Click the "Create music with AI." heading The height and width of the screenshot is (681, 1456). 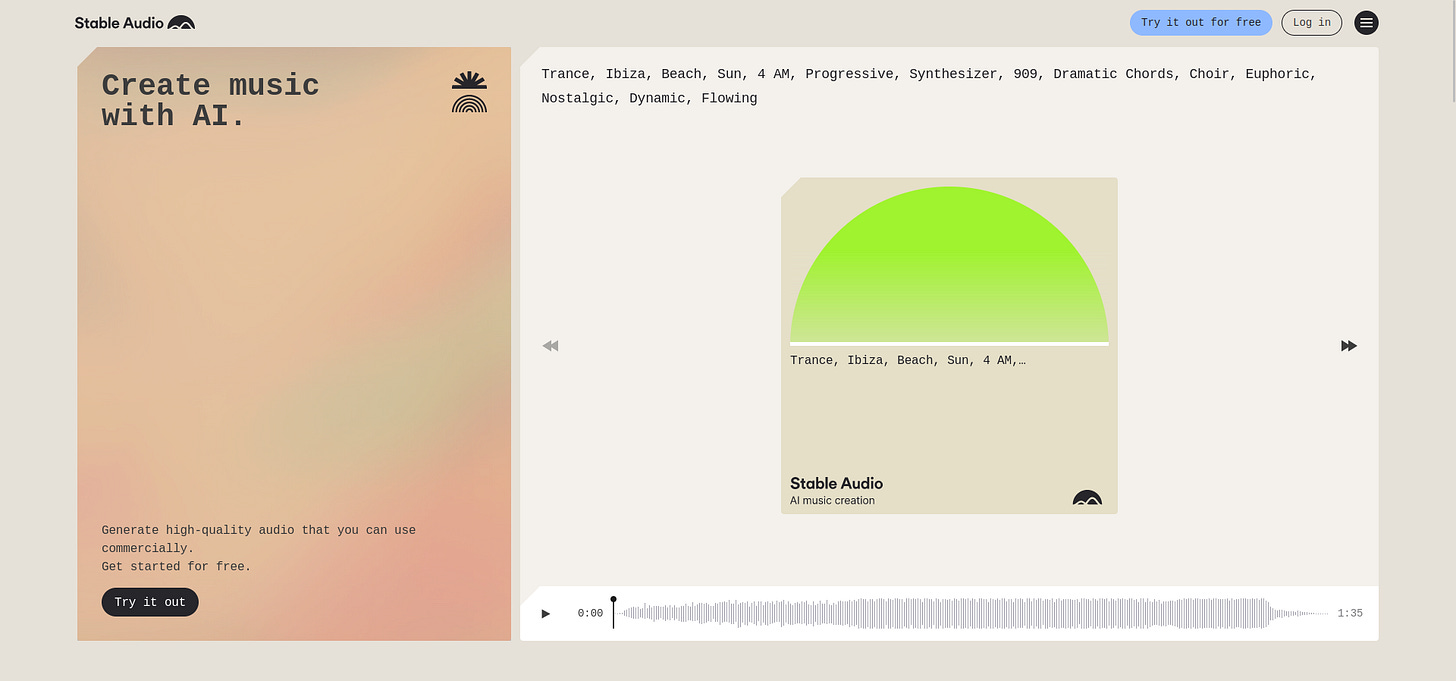[x=210, y=100]
